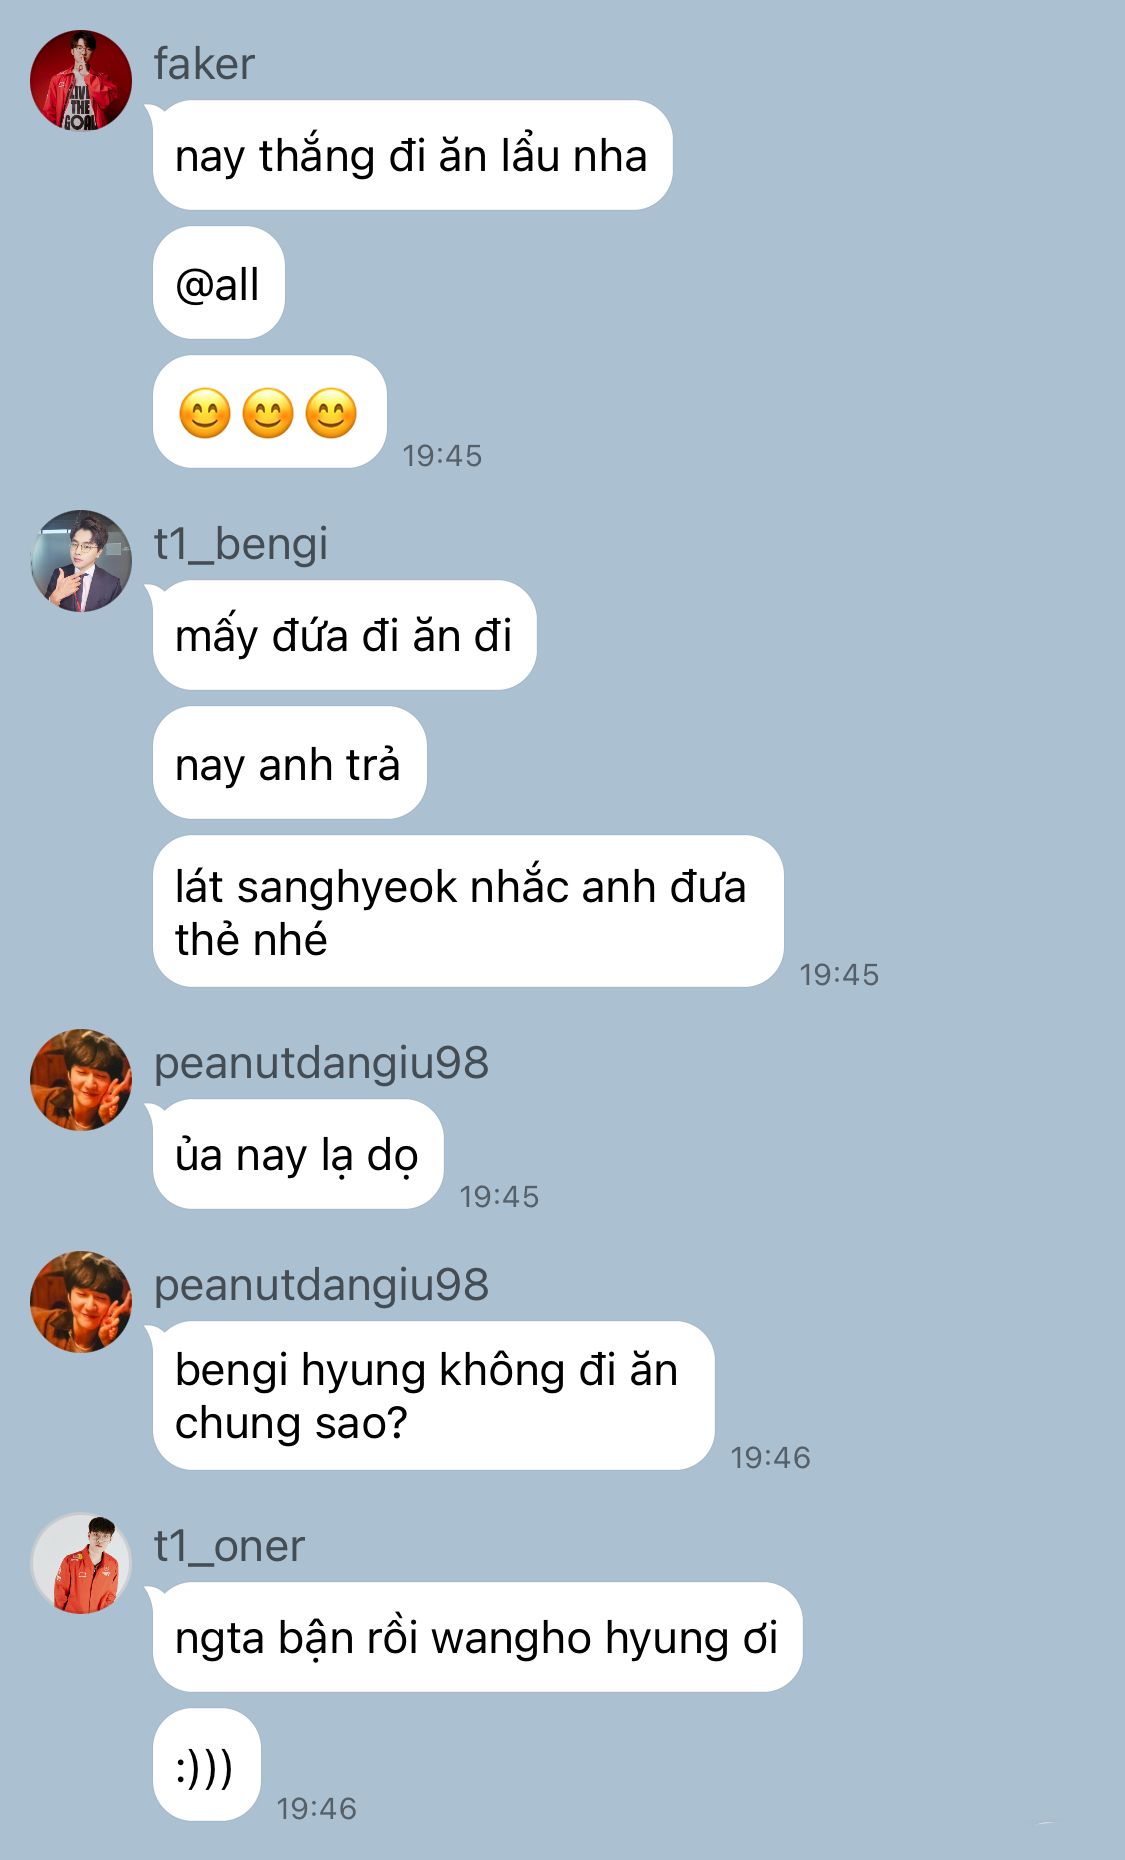Tap t1_bengi's profile picture
Viewport: 1125px width, 1860px height.
click(x=81, y=560)
